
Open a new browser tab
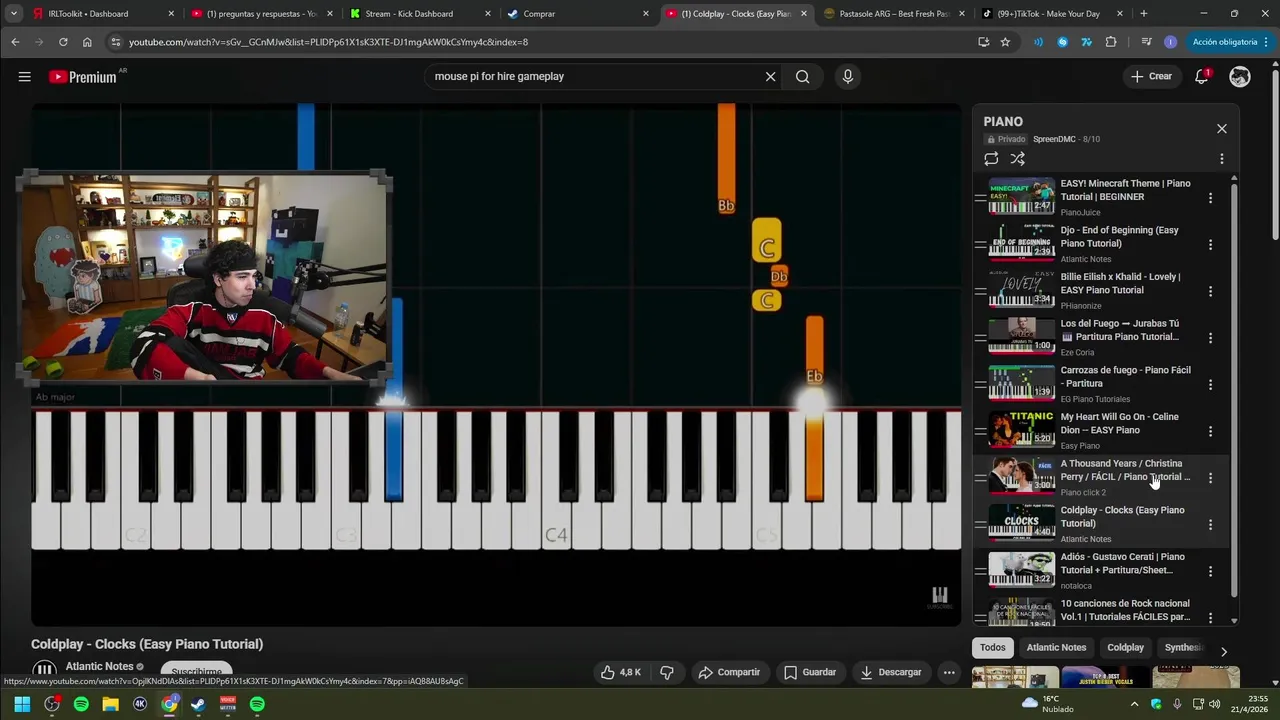[x=1144, y=14]
